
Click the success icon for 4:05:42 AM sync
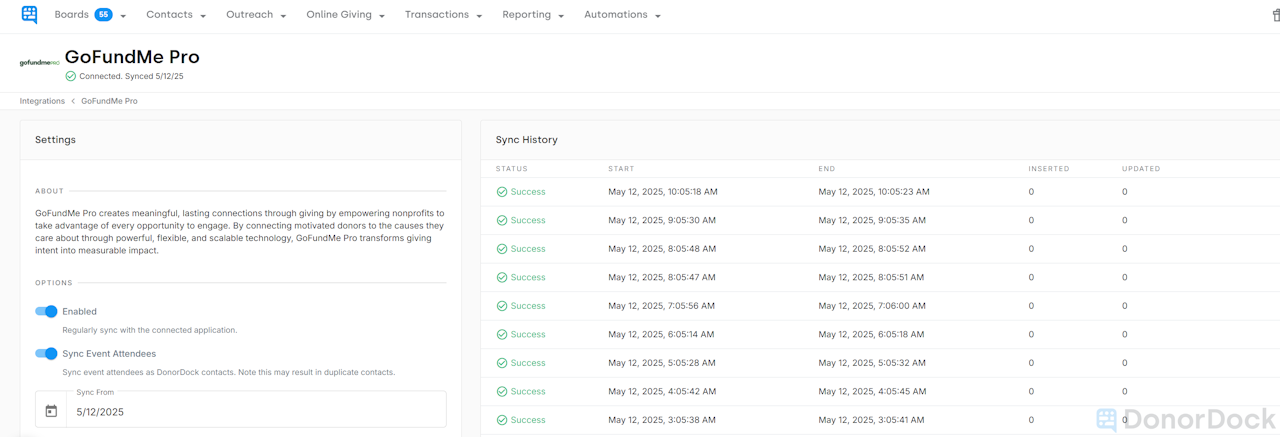click(x=502, y=391)
